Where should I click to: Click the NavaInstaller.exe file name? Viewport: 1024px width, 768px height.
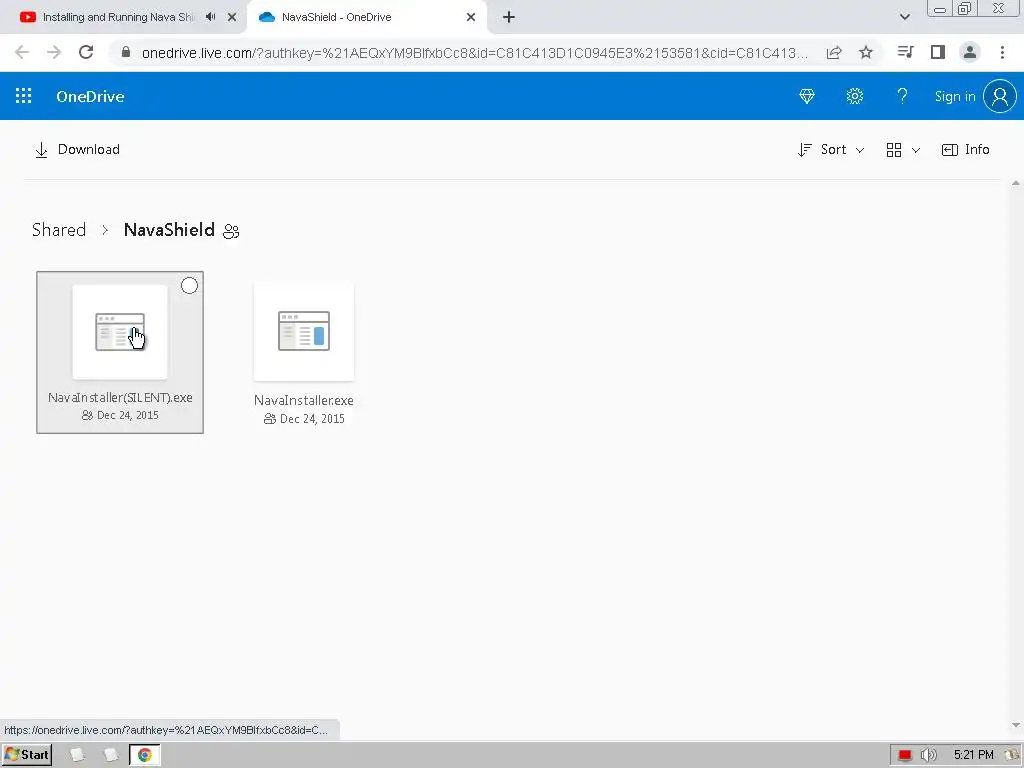coord(304,400)
